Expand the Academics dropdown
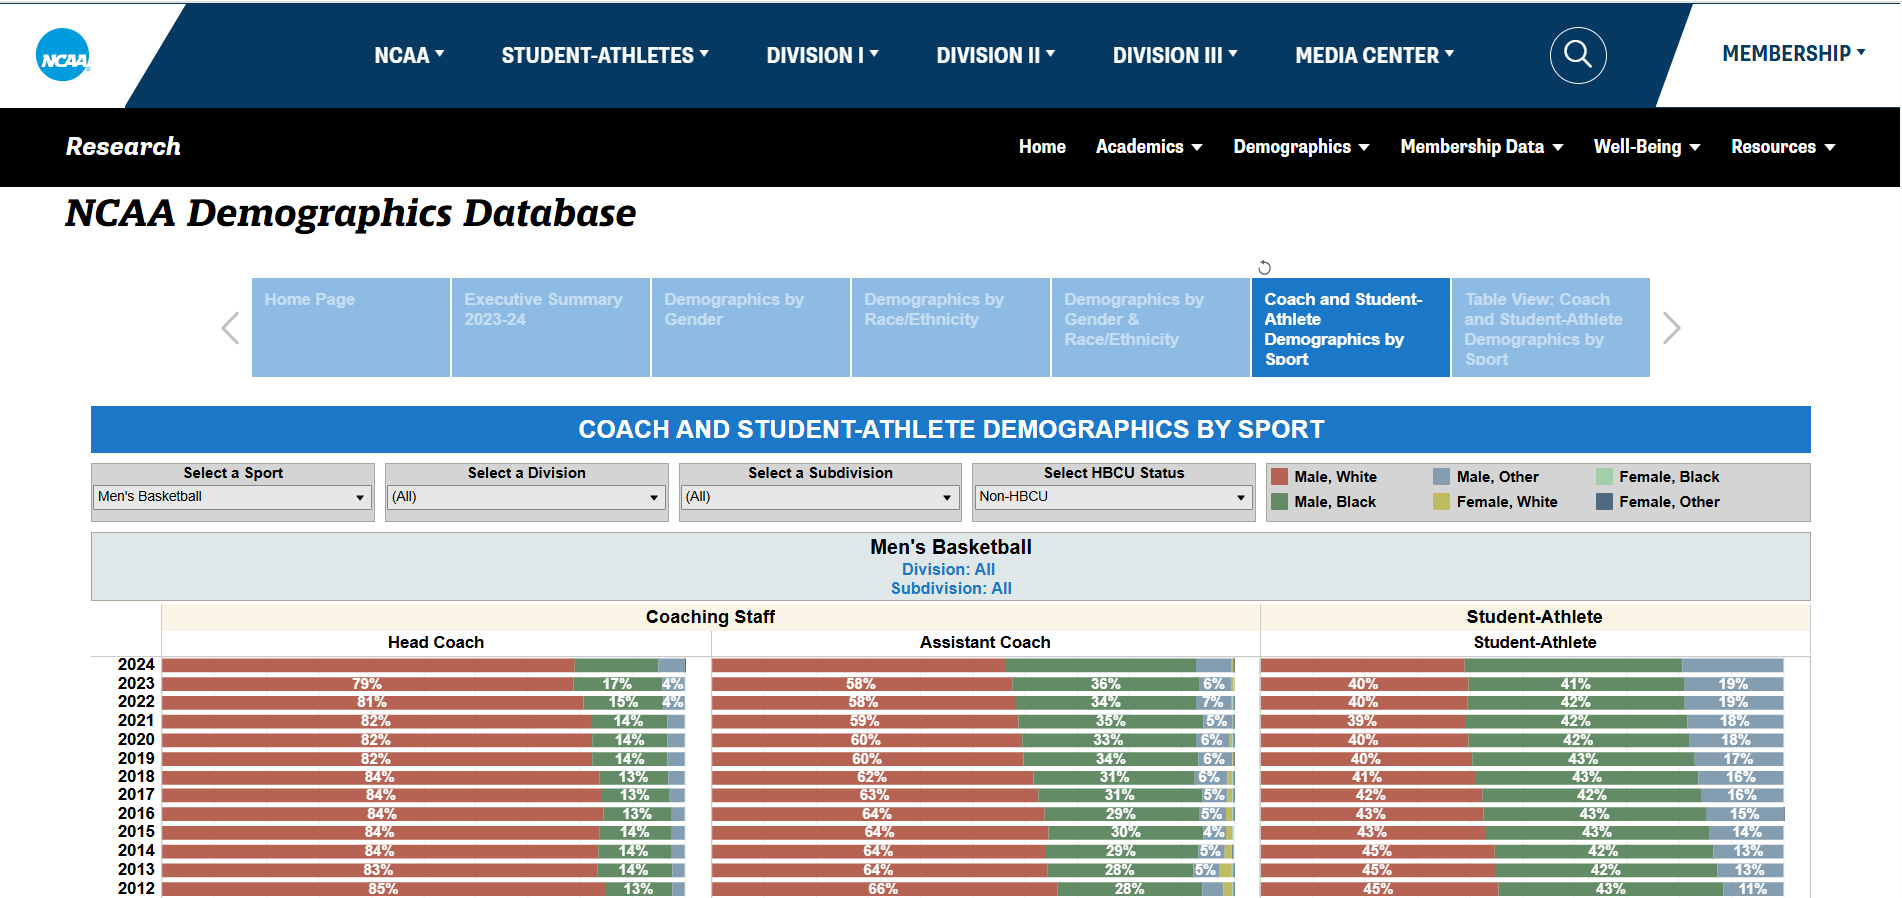The image size is (1902, 898). click(1149, 147)
